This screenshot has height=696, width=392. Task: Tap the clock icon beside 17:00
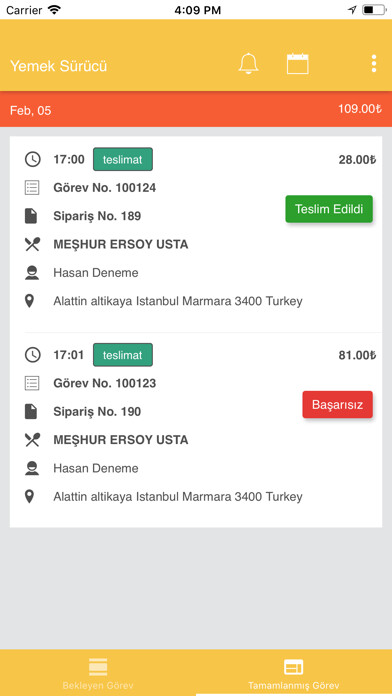32,159
